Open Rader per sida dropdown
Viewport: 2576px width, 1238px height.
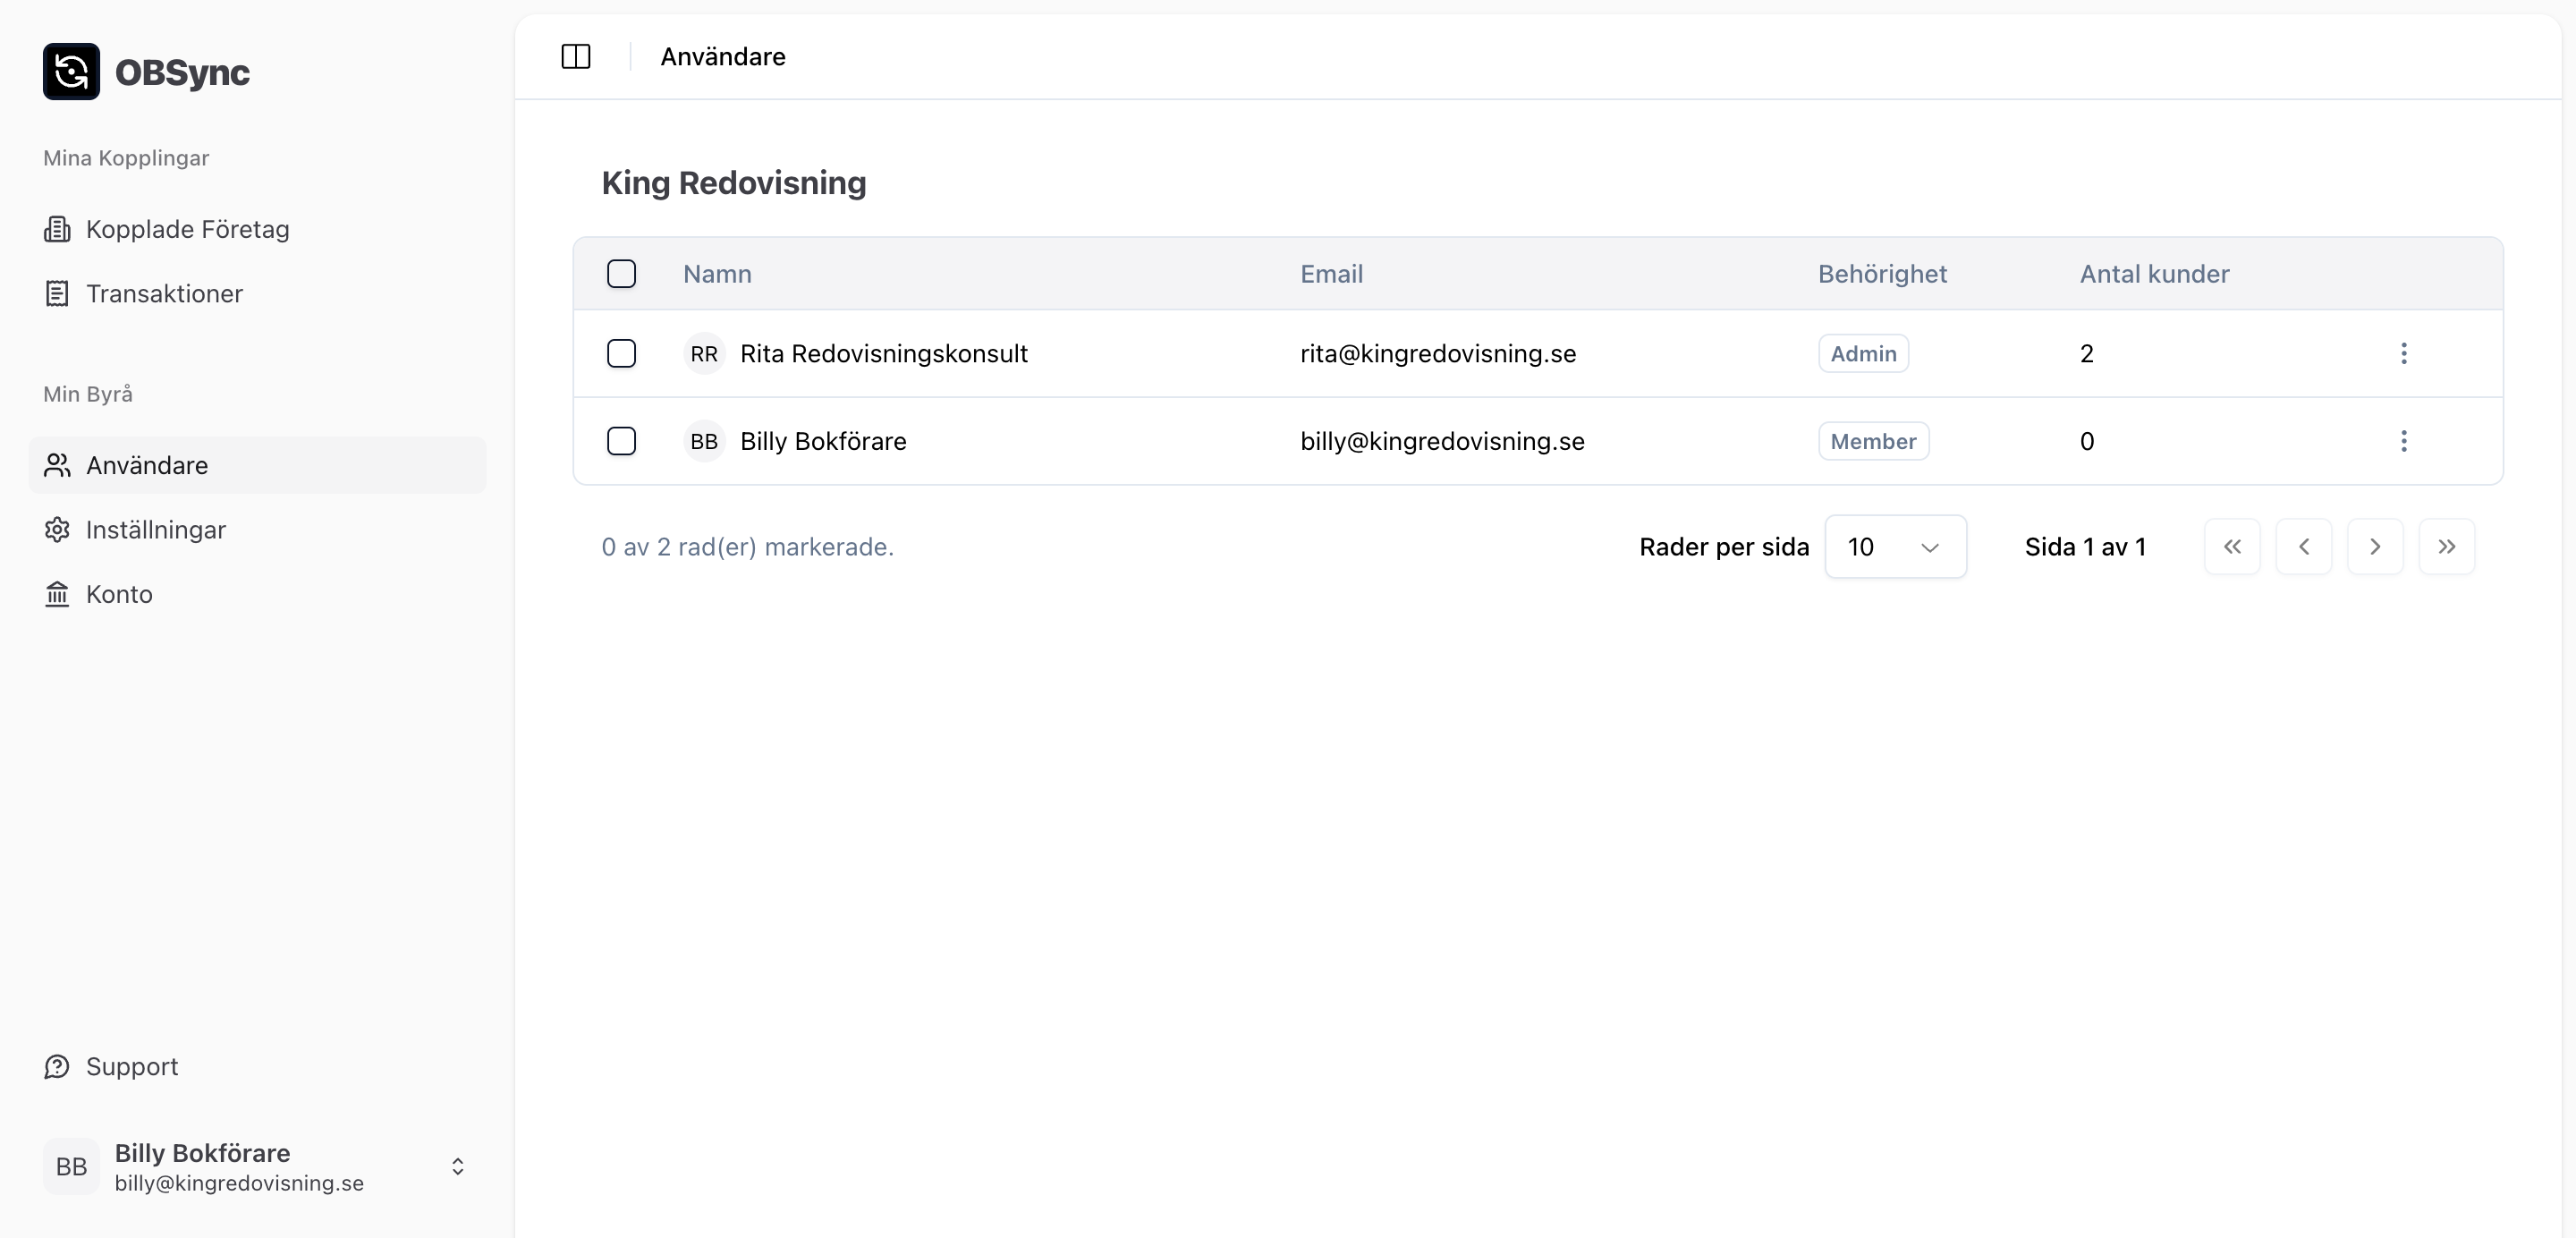click(x=1895, y=547)
